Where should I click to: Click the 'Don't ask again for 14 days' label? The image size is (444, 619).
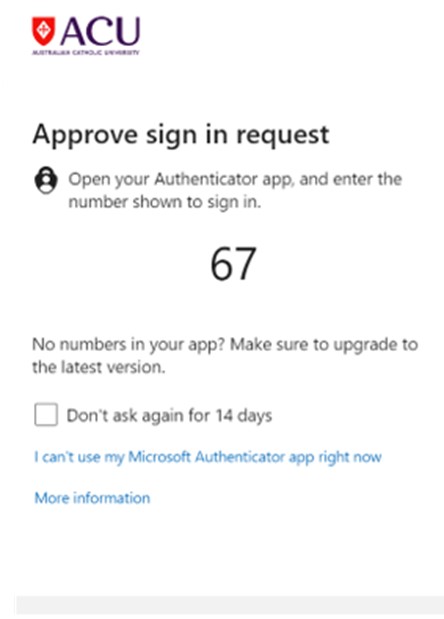pyautogui.click(x=169, y=416)
